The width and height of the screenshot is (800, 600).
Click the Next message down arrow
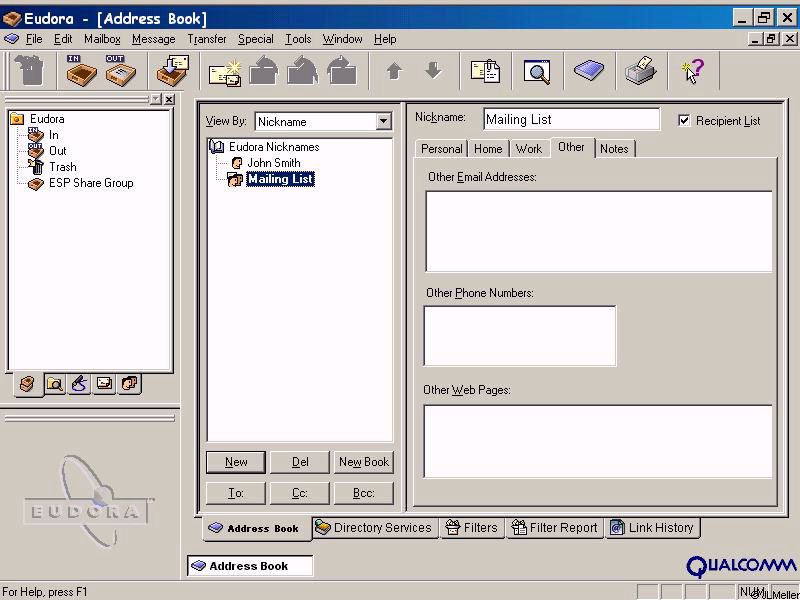coord(433,70)
